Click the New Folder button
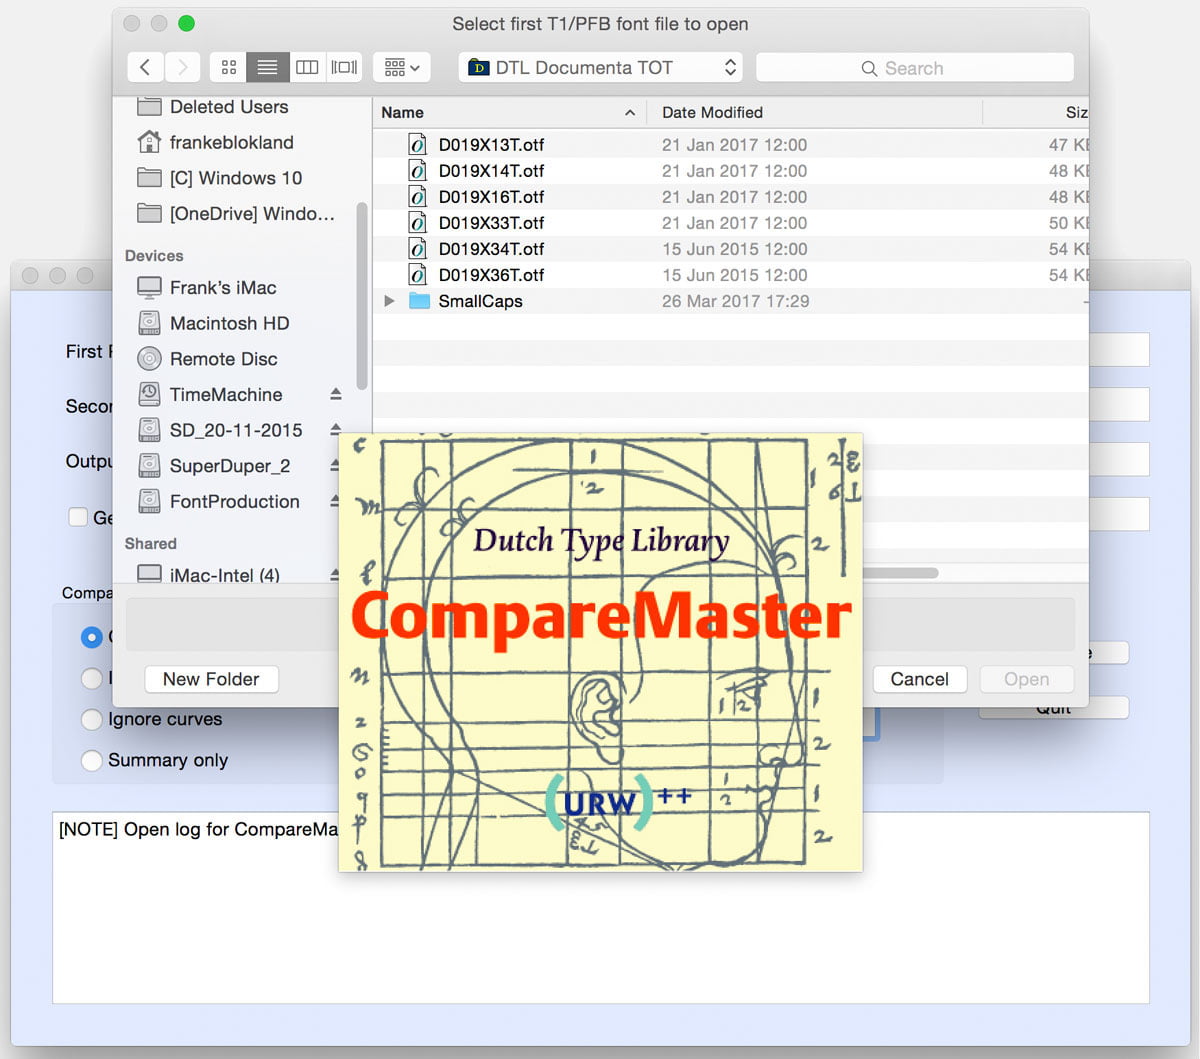The width and height of the screenshot is (1200, 1059). 211,679
